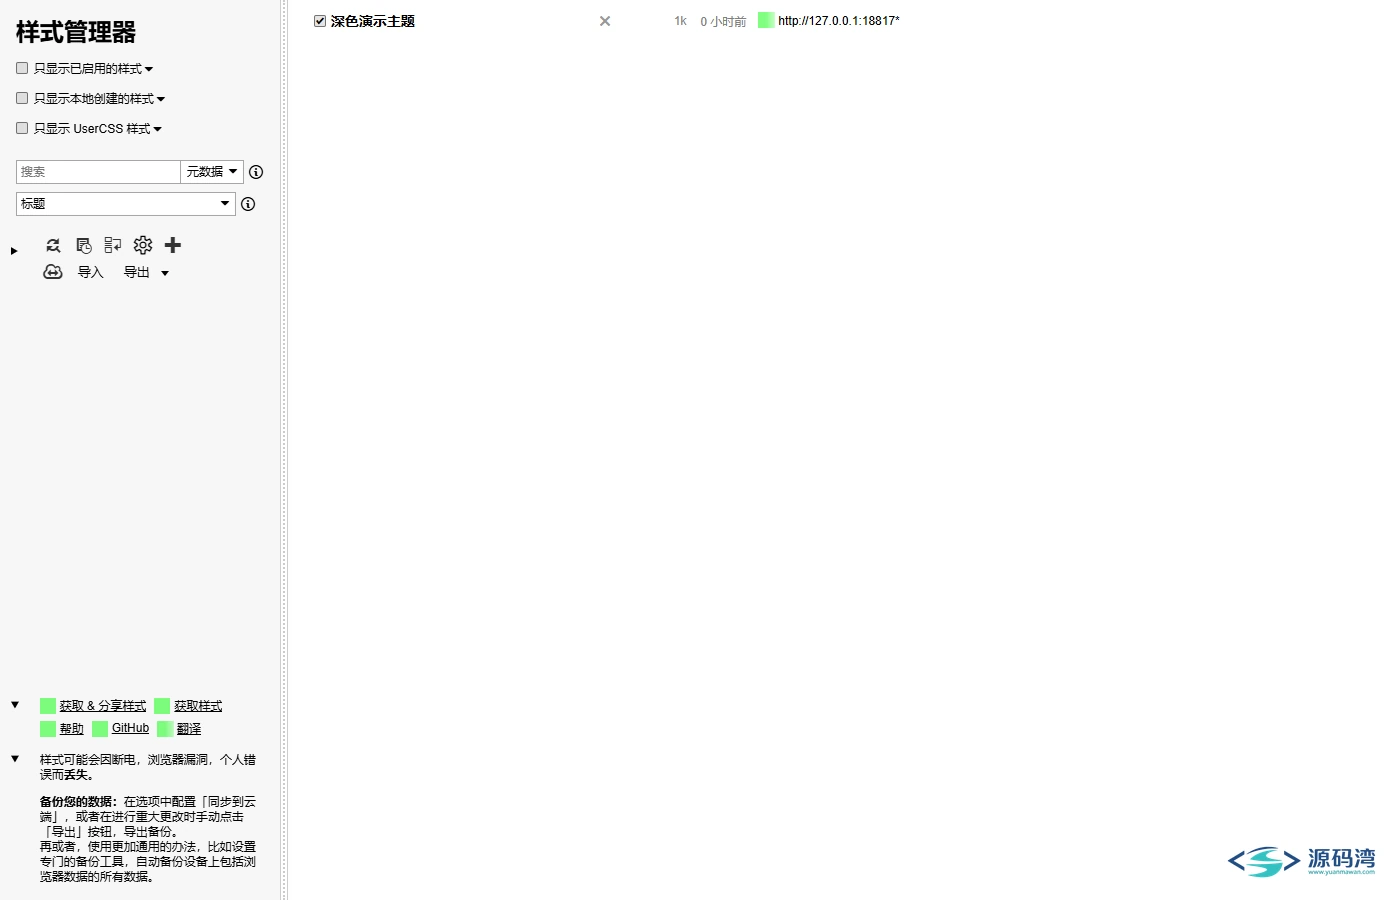Open the 获取样式 link
The height and width of the screenshot is (900, 1400).
[198, 706]
